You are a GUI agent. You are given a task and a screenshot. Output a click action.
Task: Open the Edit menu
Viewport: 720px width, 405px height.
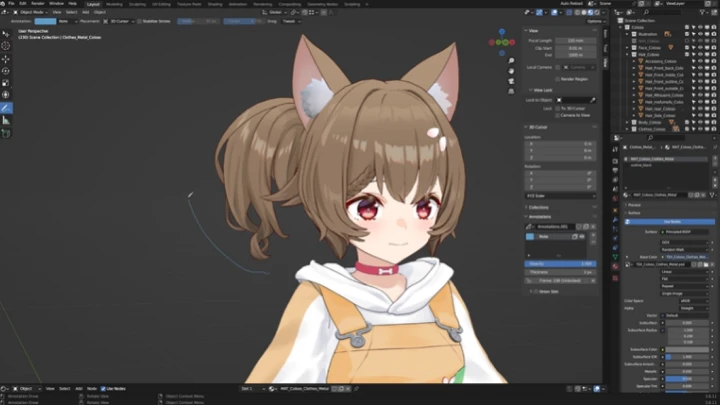tap(22, 4)
